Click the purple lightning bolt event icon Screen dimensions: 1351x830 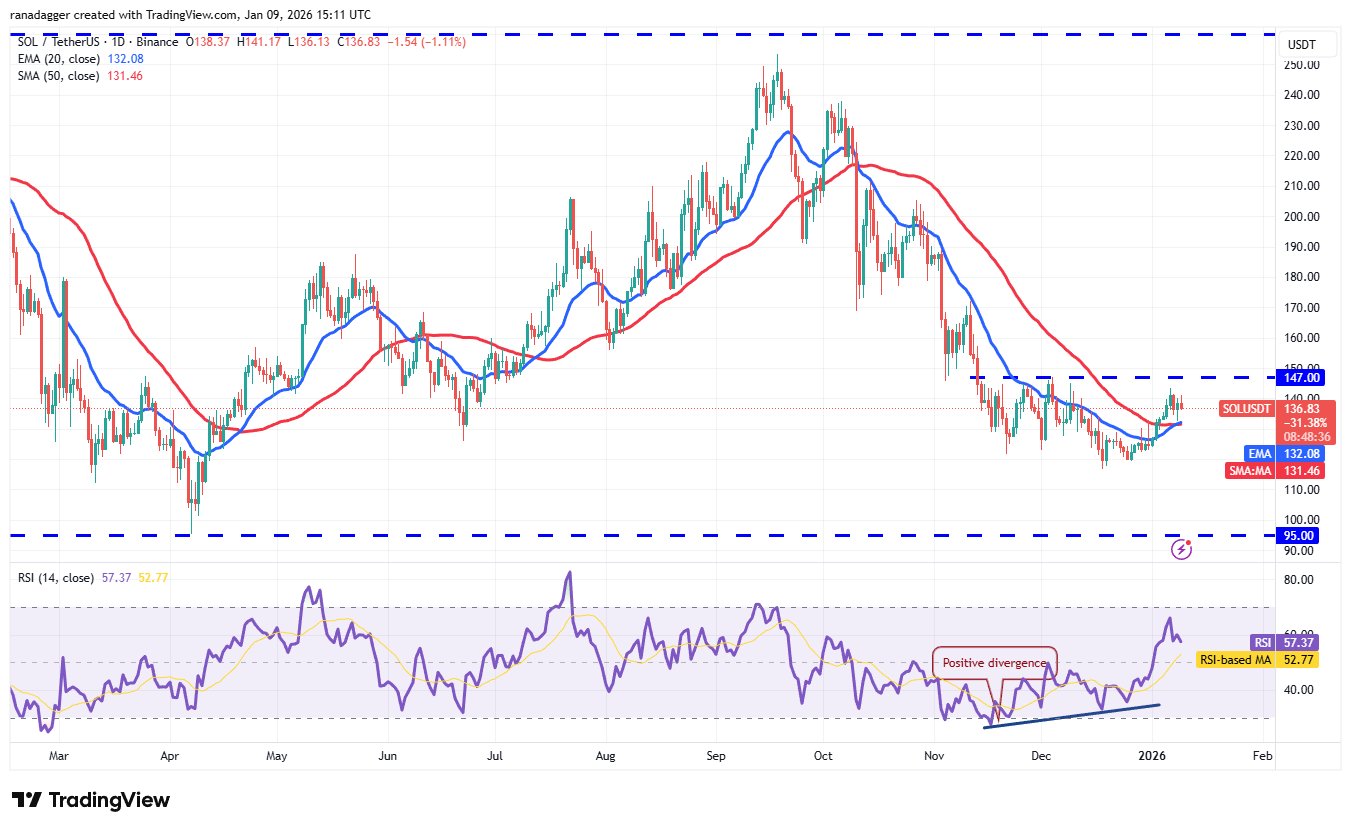click(1182, 548)
